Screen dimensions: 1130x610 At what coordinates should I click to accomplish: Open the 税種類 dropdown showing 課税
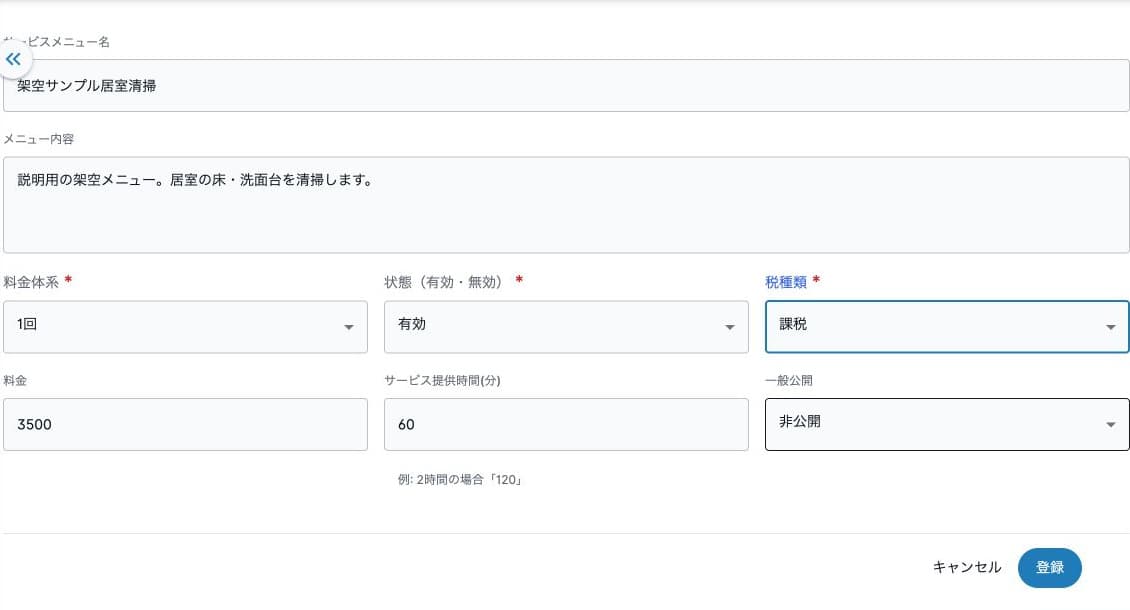947,327
